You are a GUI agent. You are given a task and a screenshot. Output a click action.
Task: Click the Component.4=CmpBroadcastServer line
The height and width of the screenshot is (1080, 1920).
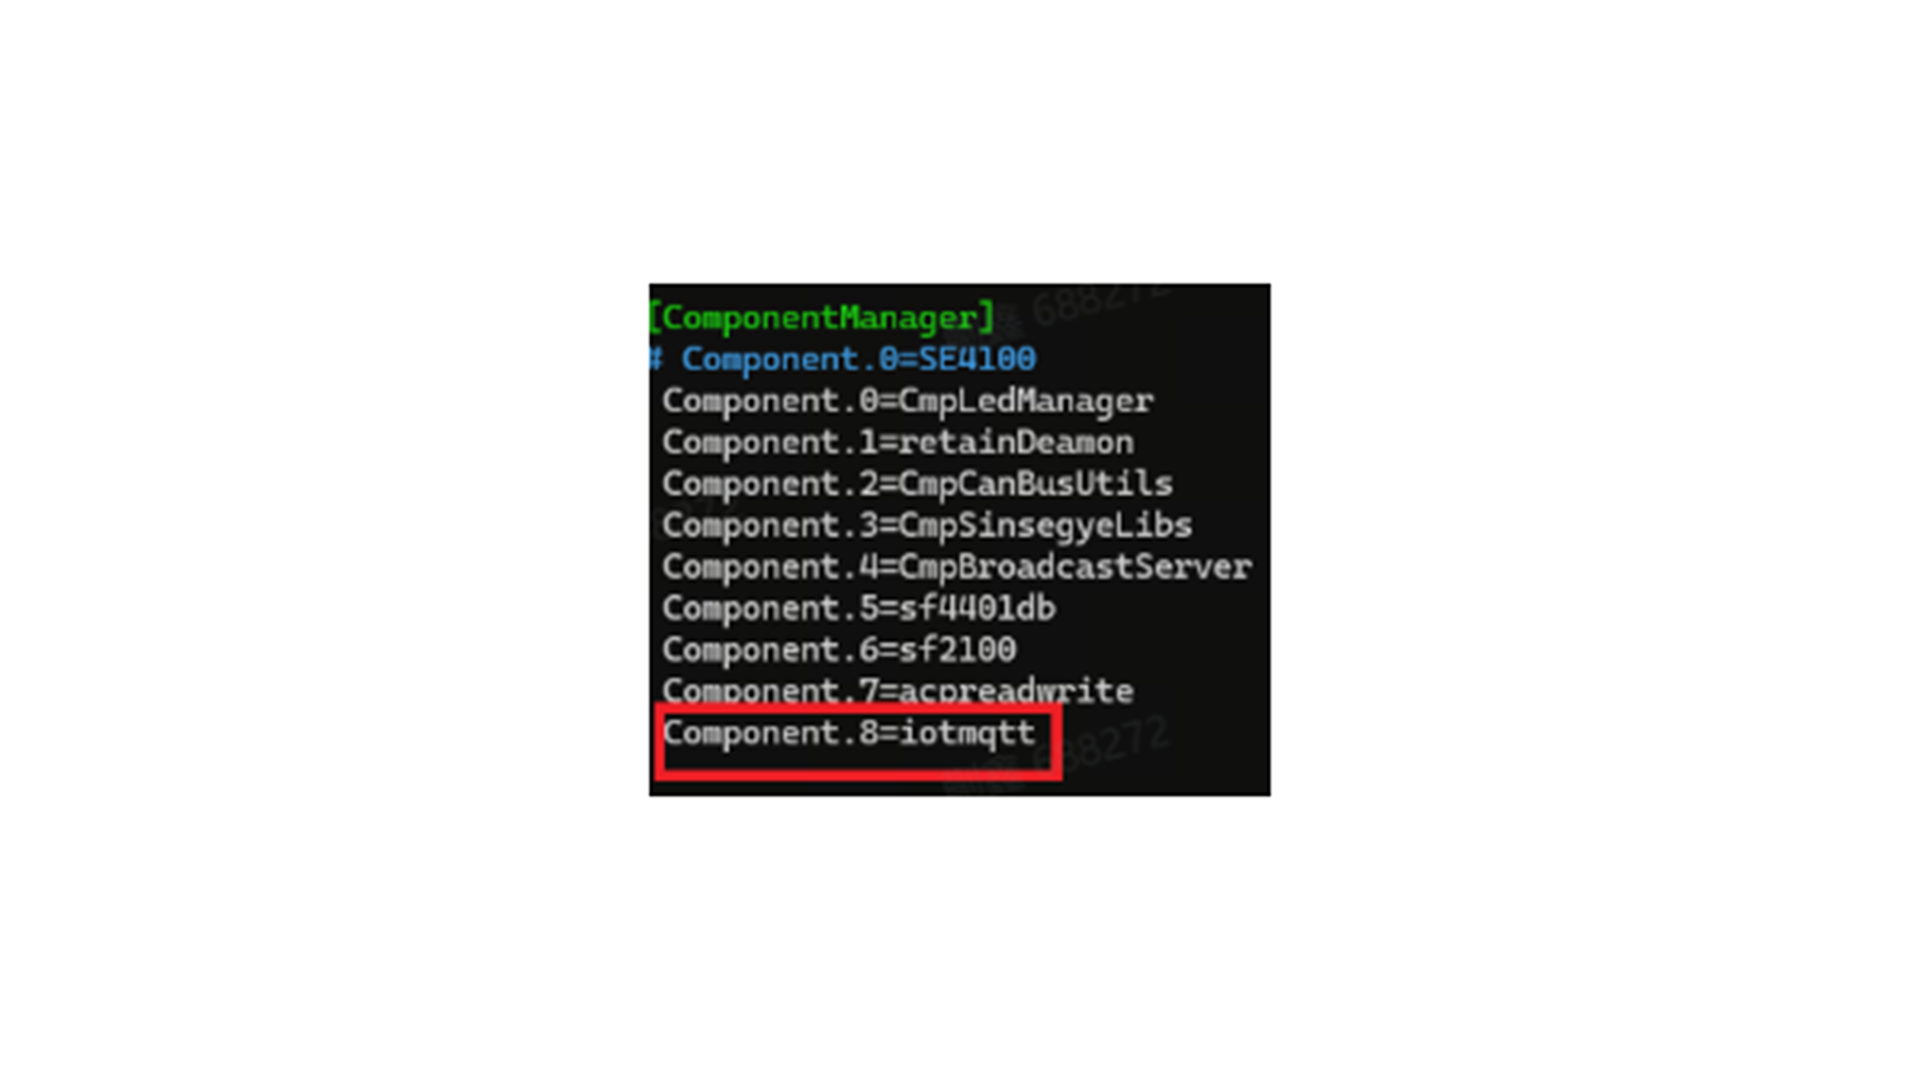click(x=957, y=567)
